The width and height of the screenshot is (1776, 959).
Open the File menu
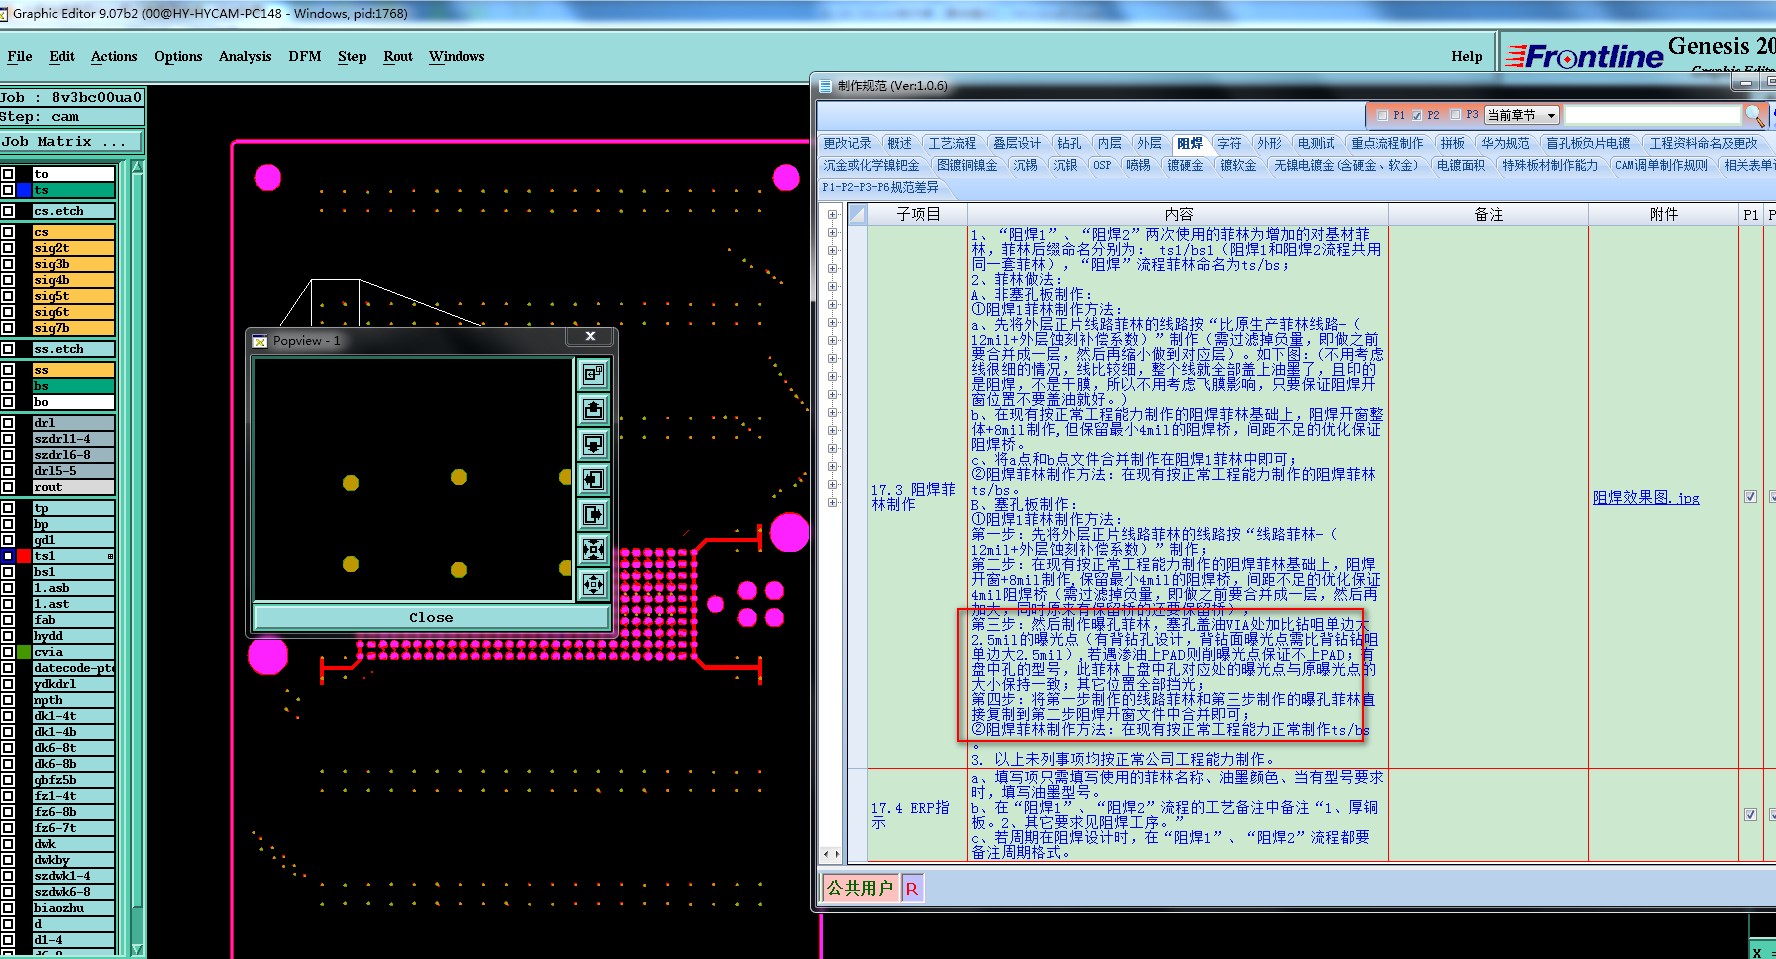(20, 57)
